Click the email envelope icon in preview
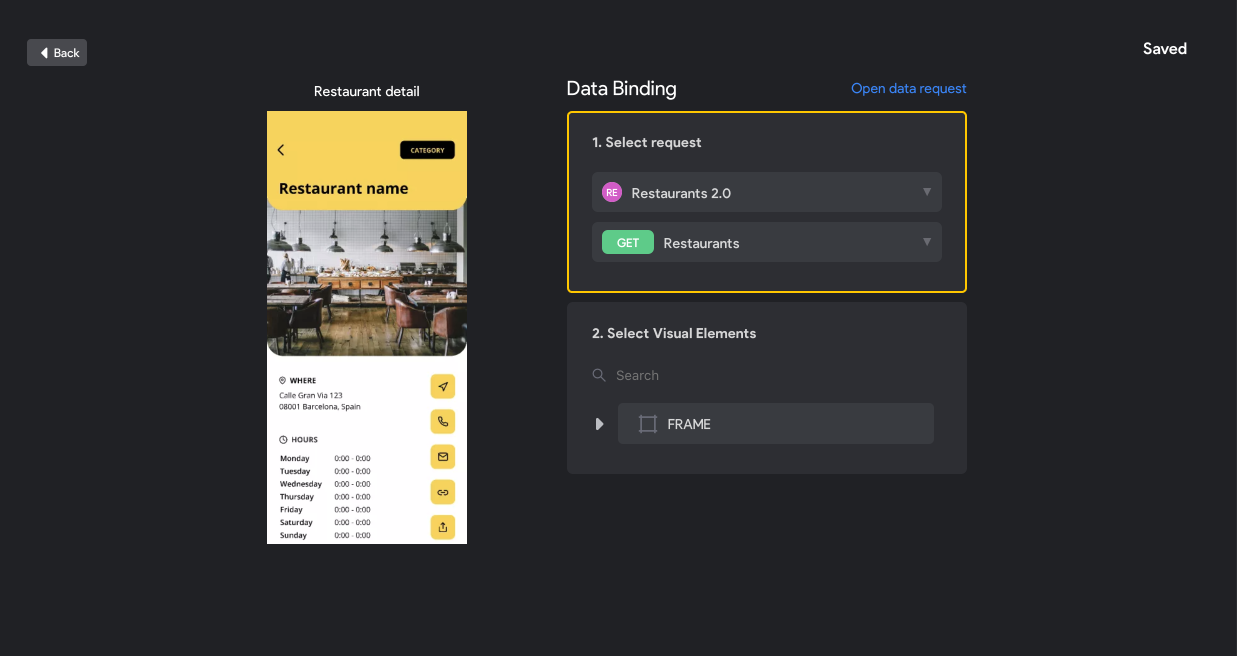1237x656 pixels. pos(443,456)
